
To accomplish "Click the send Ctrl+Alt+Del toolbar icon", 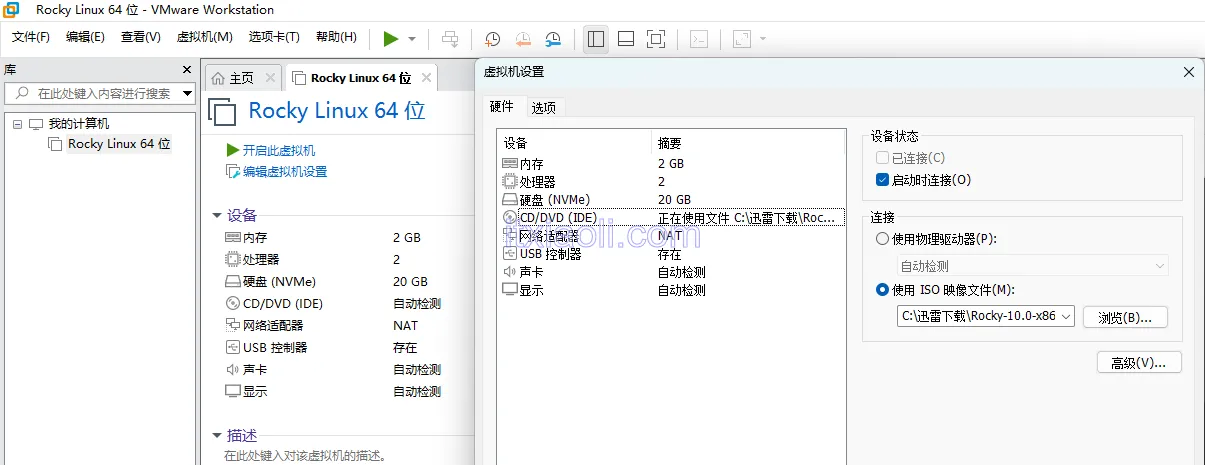I will coord(451,39).
